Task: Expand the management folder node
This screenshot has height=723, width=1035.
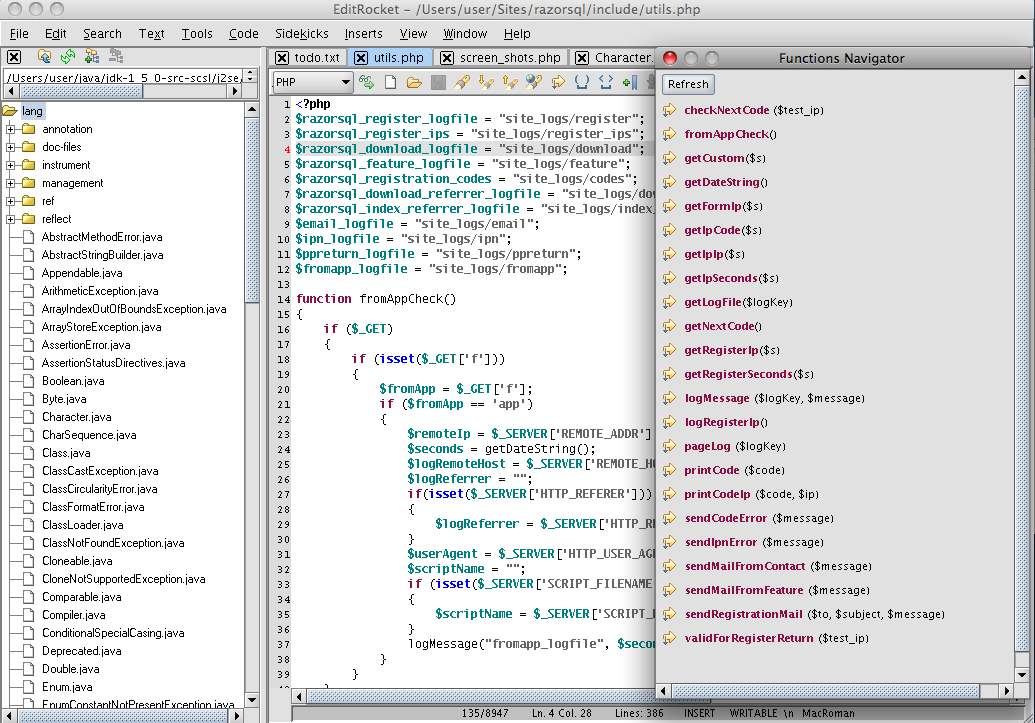Action: 11,183
